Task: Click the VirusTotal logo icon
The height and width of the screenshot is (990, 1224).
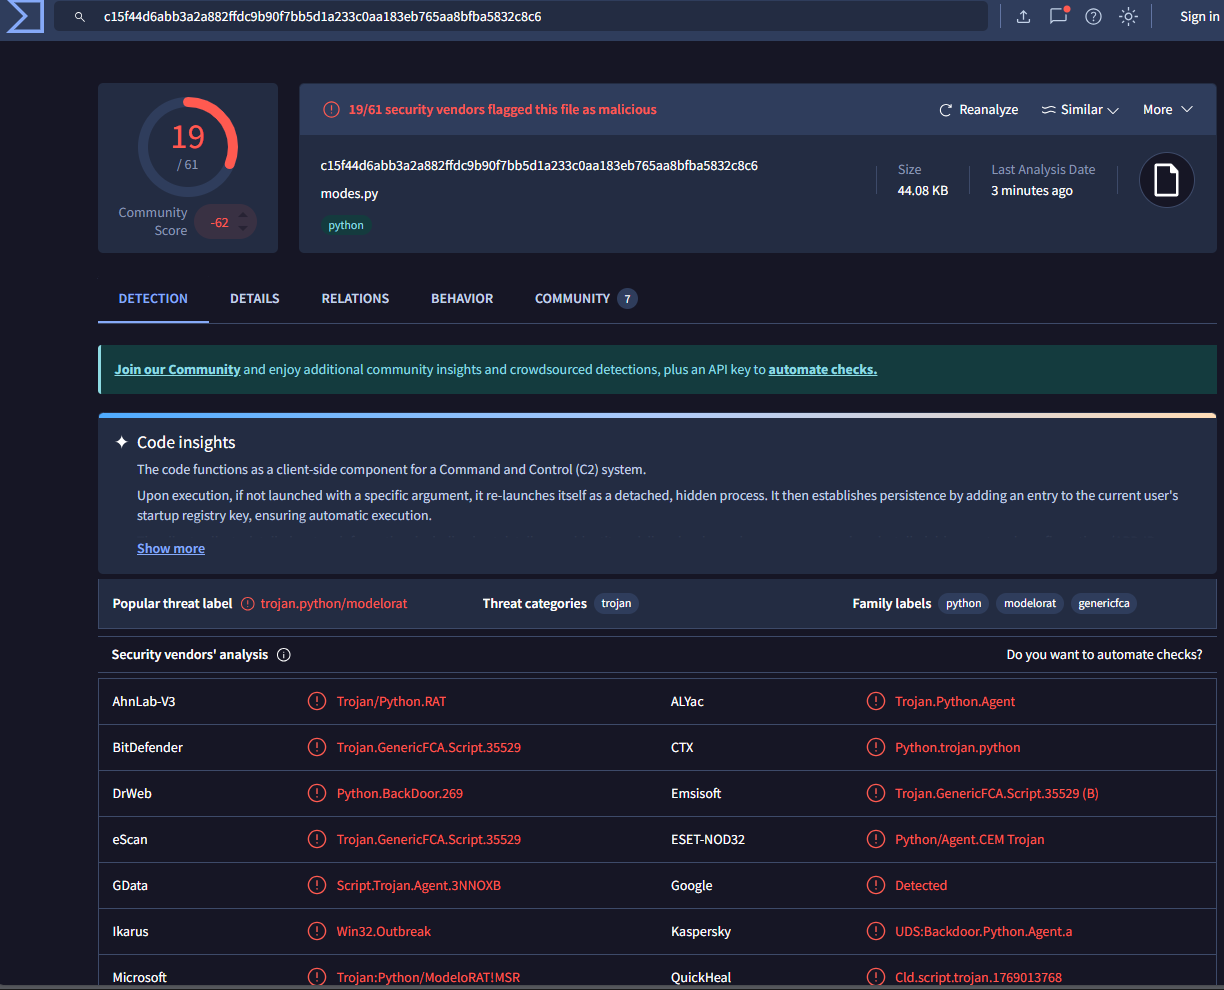Action: (24, 16)
